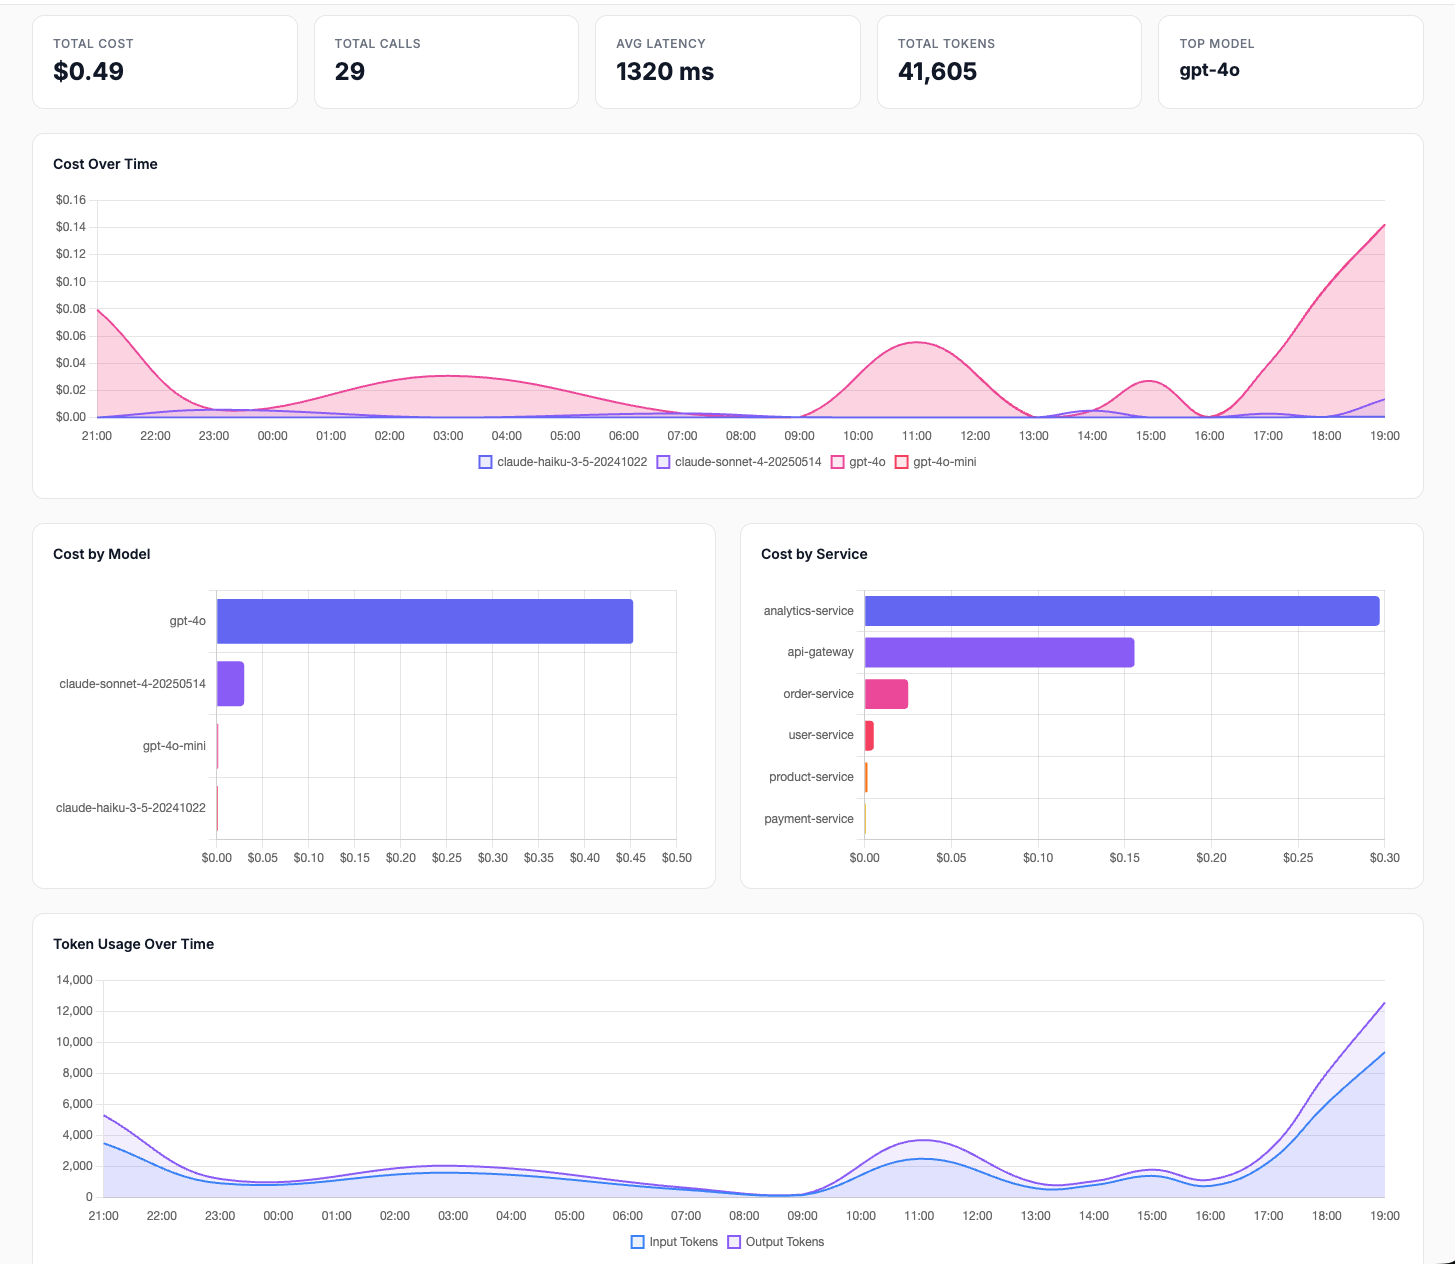1455x1264 pixels.
Task: Toggle the Output Tokens legend entry
Action: click(775, 1241)
